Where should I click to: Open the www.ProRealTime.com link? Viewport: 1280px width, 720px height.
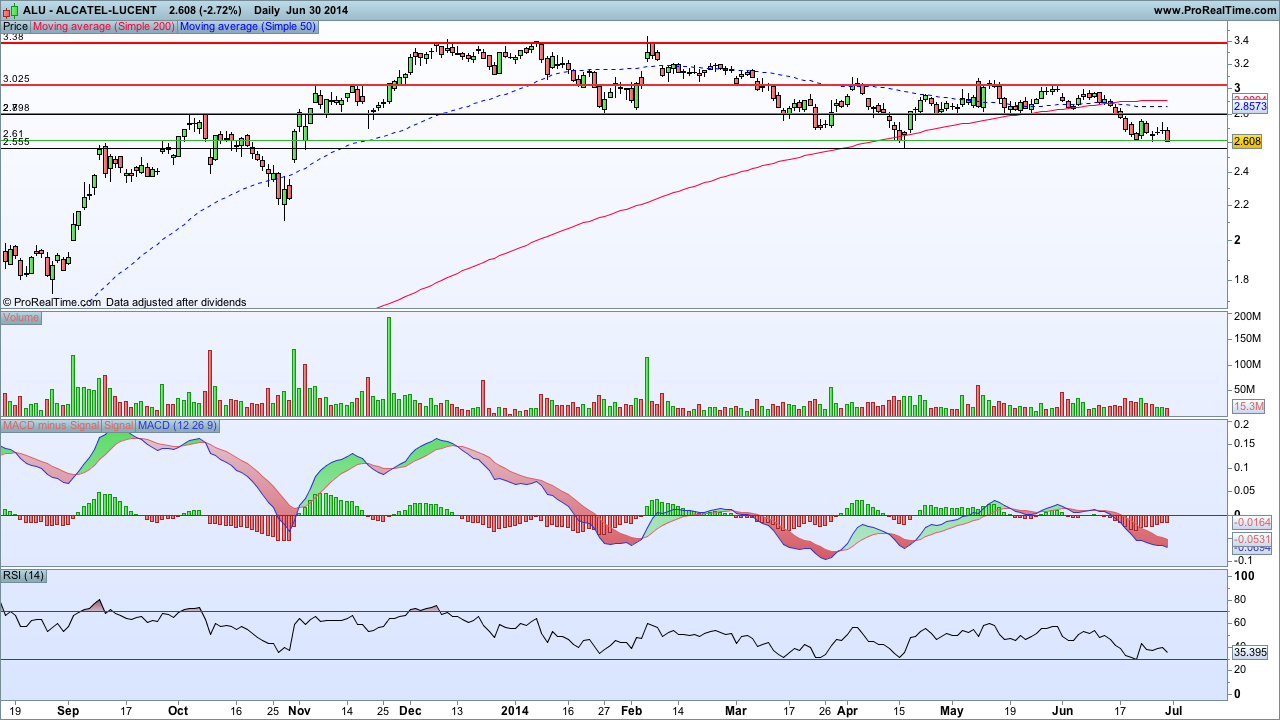click(1214, 10)
